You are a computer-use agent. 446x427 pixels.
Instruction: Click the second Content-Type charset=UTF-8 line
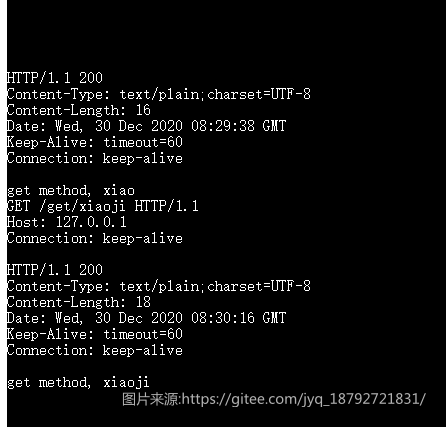159,286
